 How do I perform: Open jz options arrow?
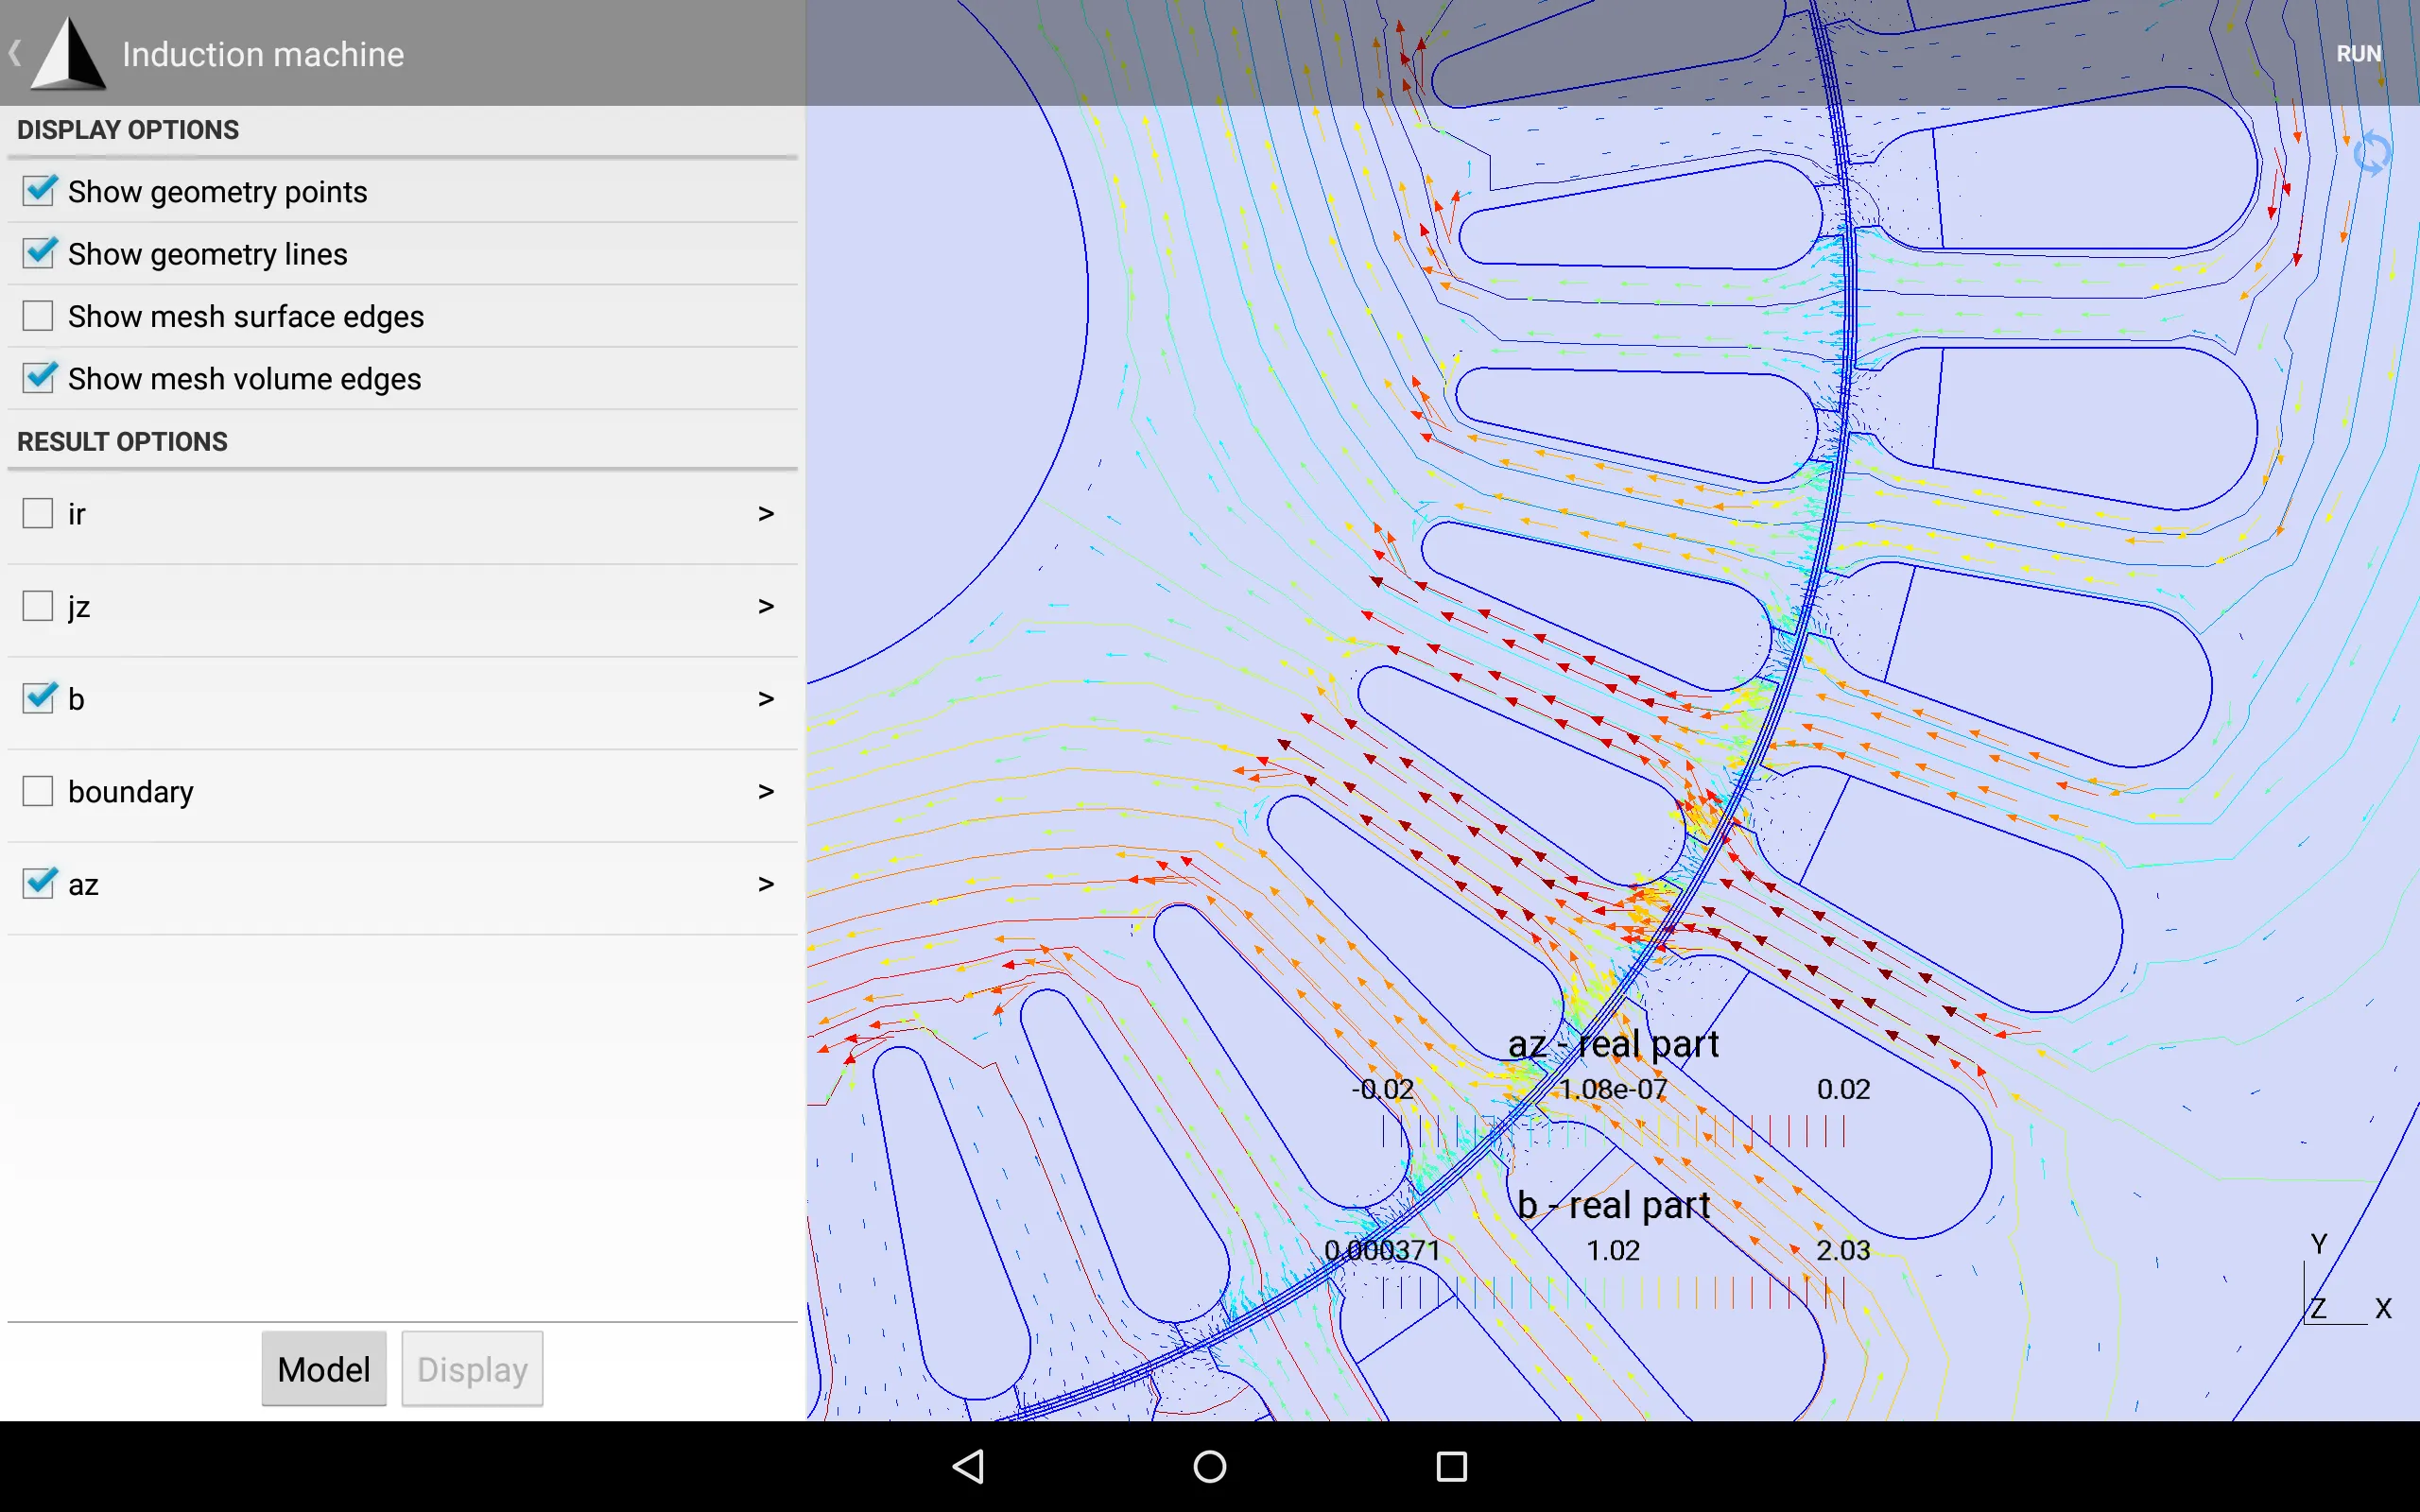click(x=766, y=606)
